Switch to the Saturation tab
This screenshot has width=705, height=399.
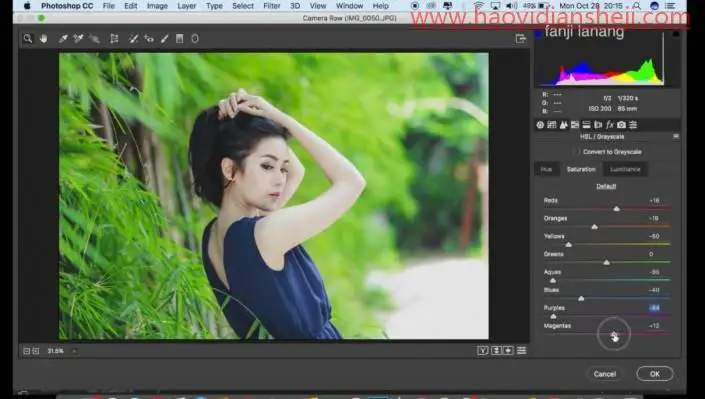coord(581,169)
